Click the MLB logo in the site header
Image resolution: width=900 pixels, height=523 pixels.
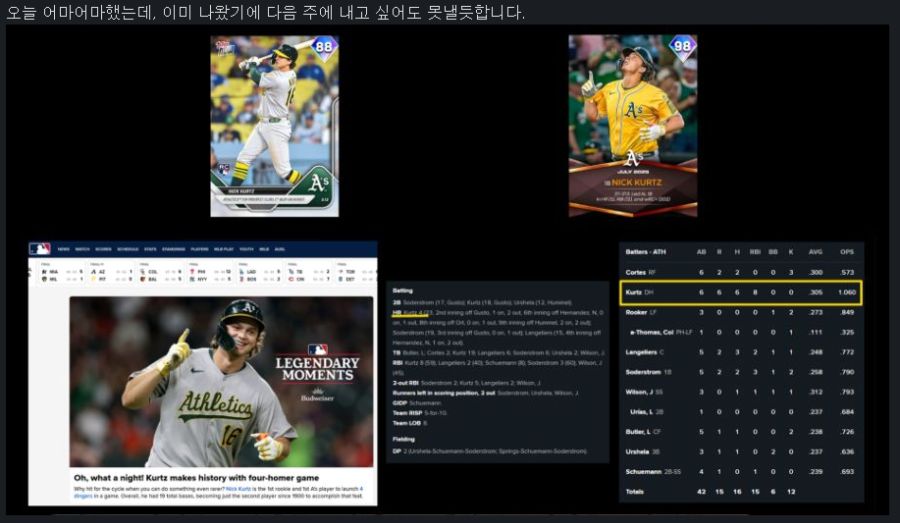(40, 249)
